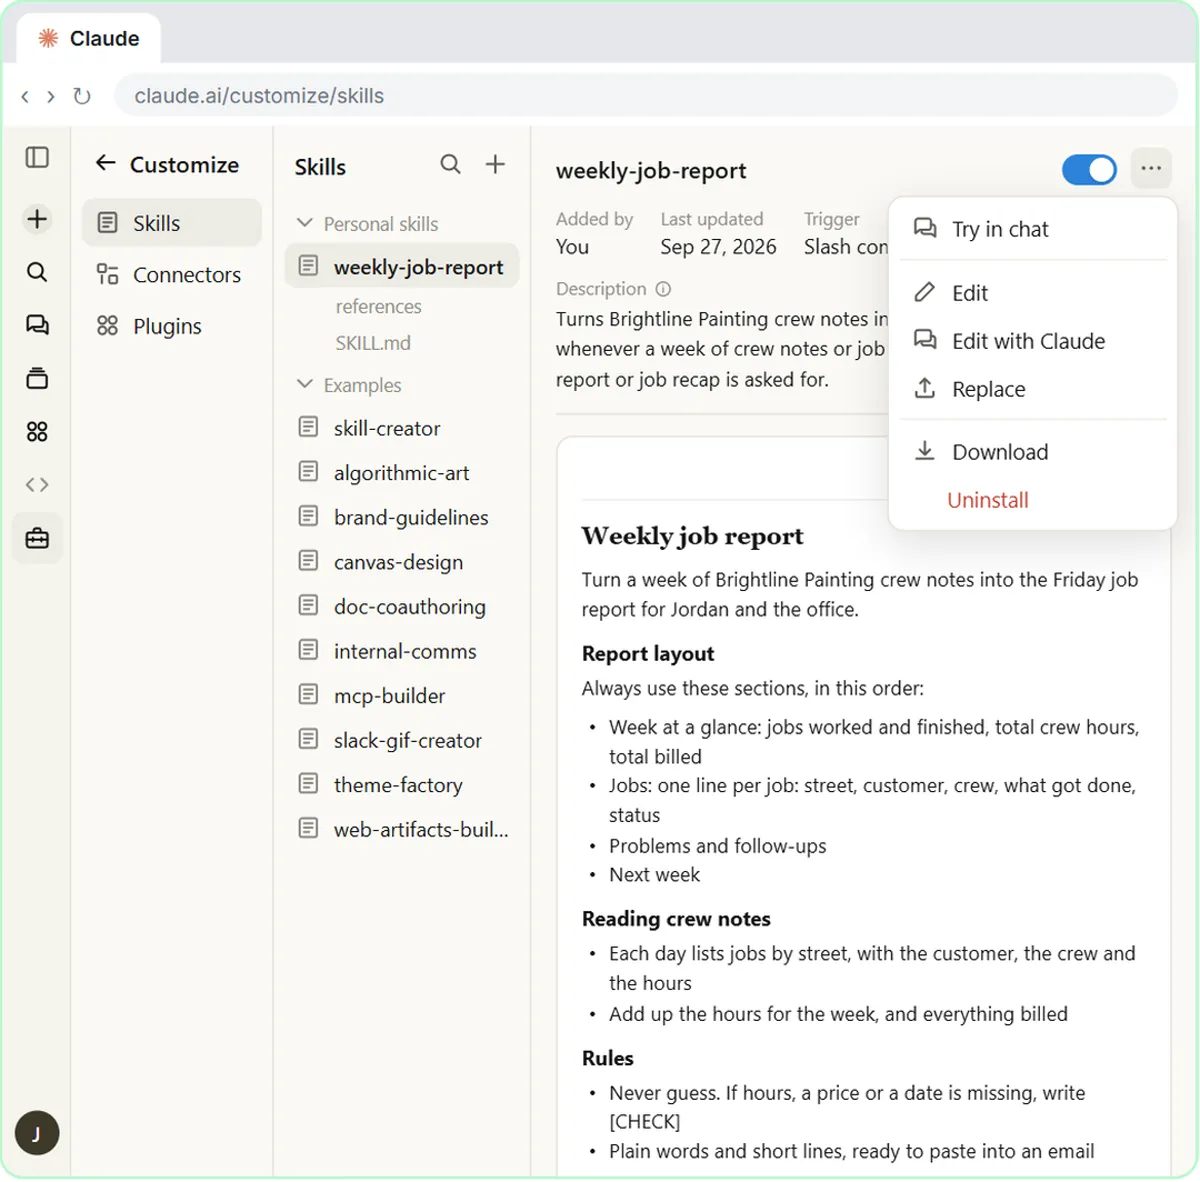Toggle the sidebar panel icon
The width and height of the screenshot is (1200, 1182).
pyautogui.click(x=37, y=157)
